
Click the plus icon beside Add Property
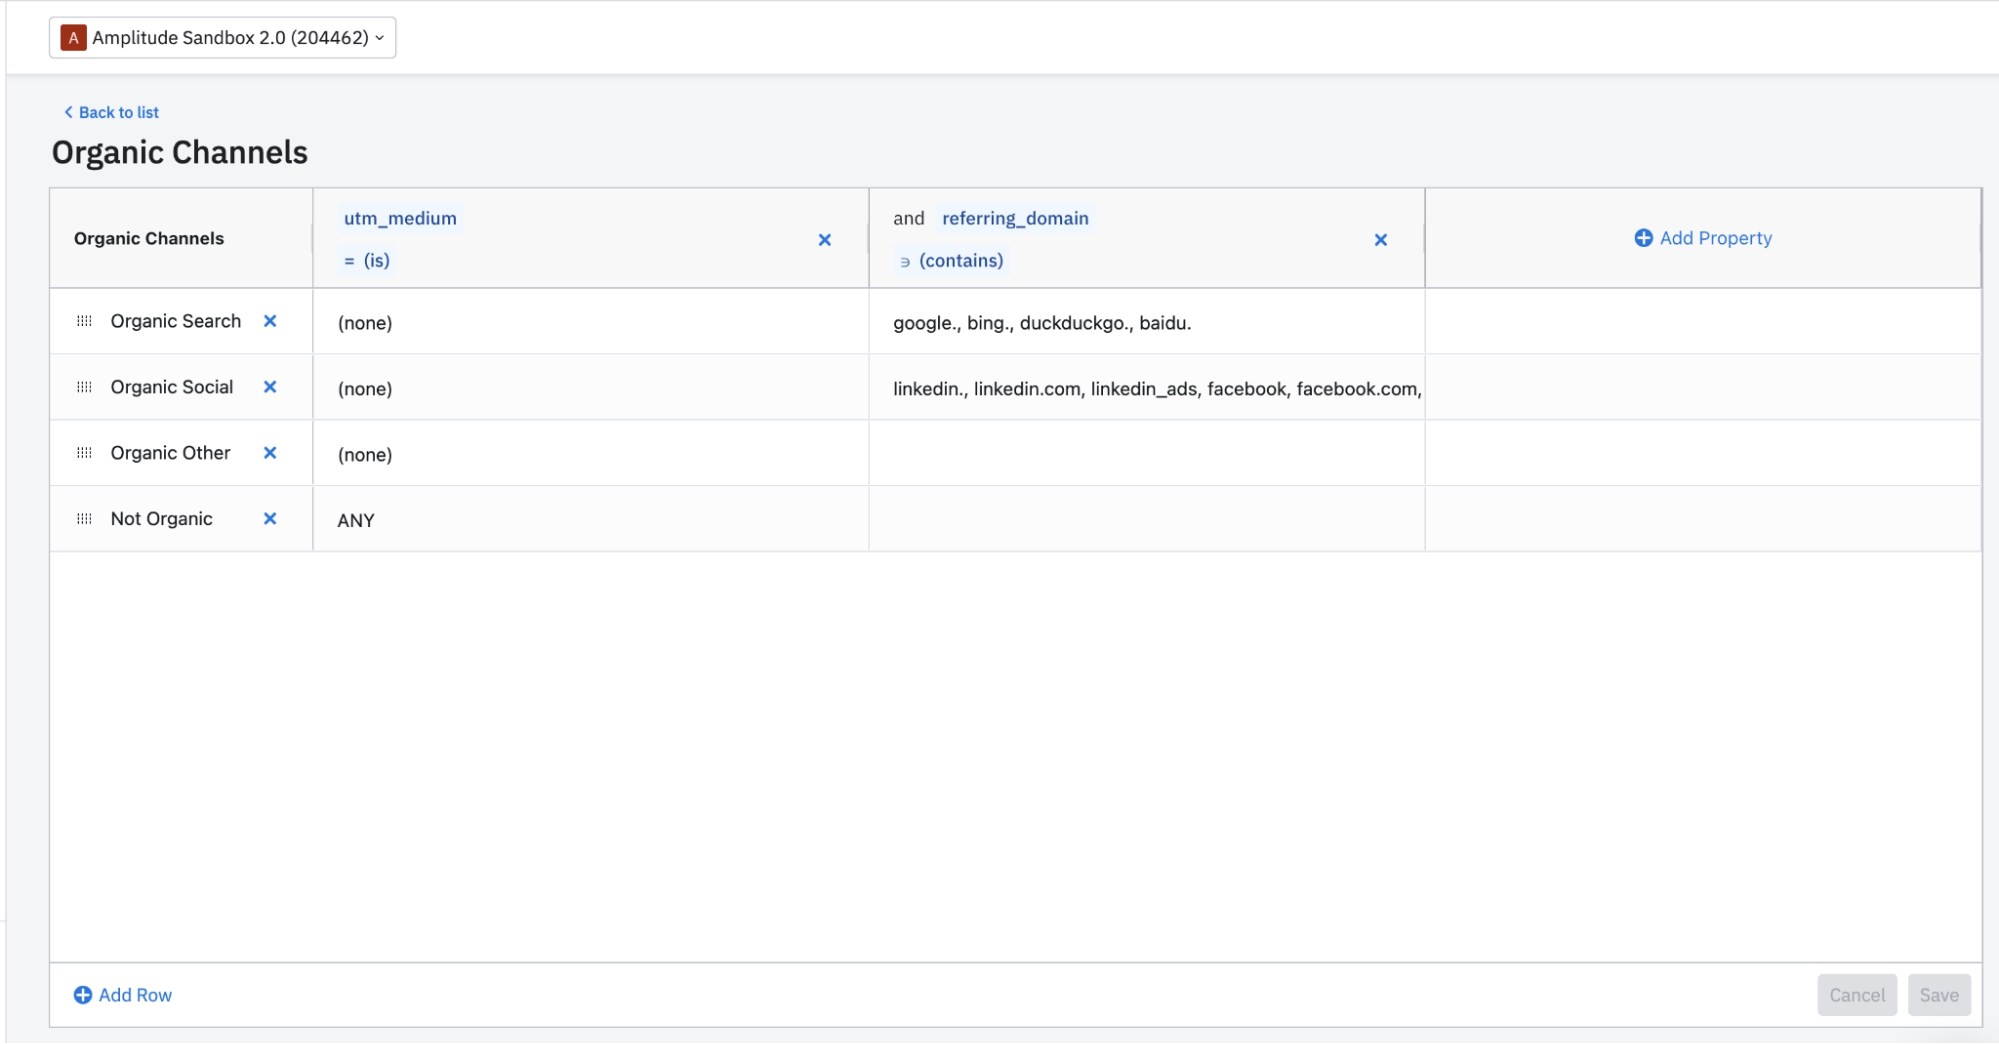point(1643,238)
